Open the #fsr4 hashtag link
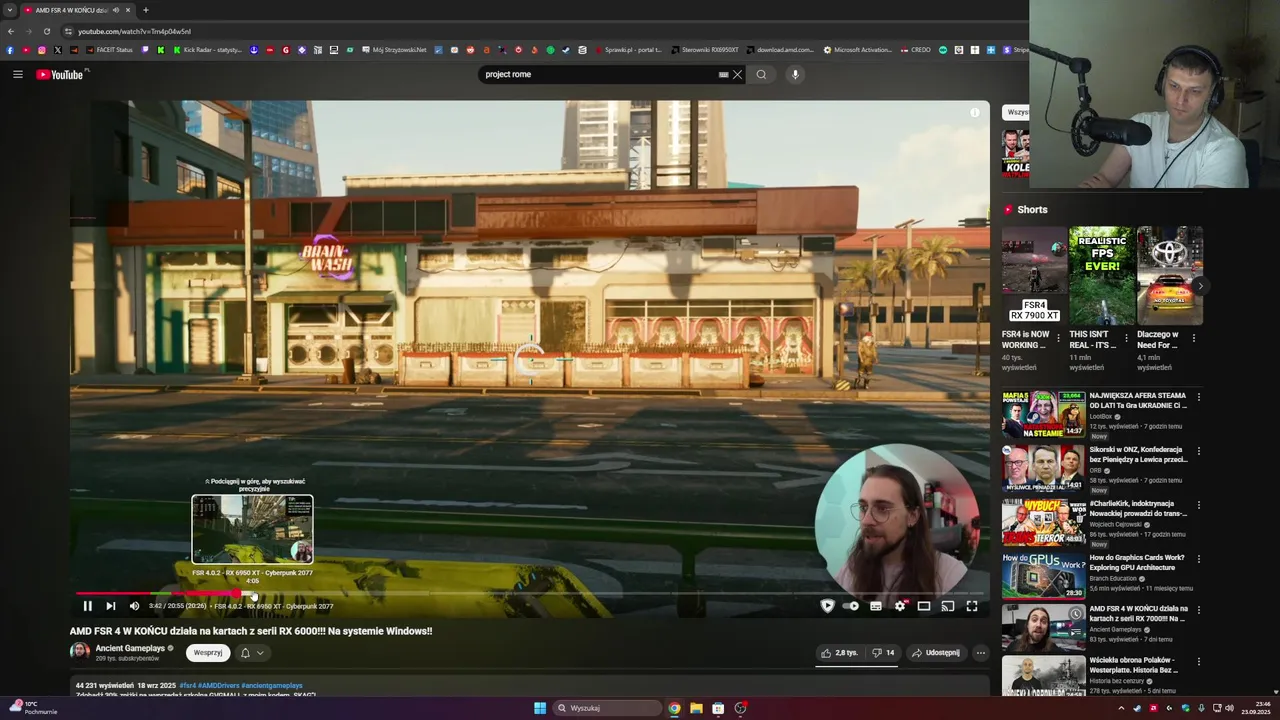The image size is (1280, 720). [187, 686]
